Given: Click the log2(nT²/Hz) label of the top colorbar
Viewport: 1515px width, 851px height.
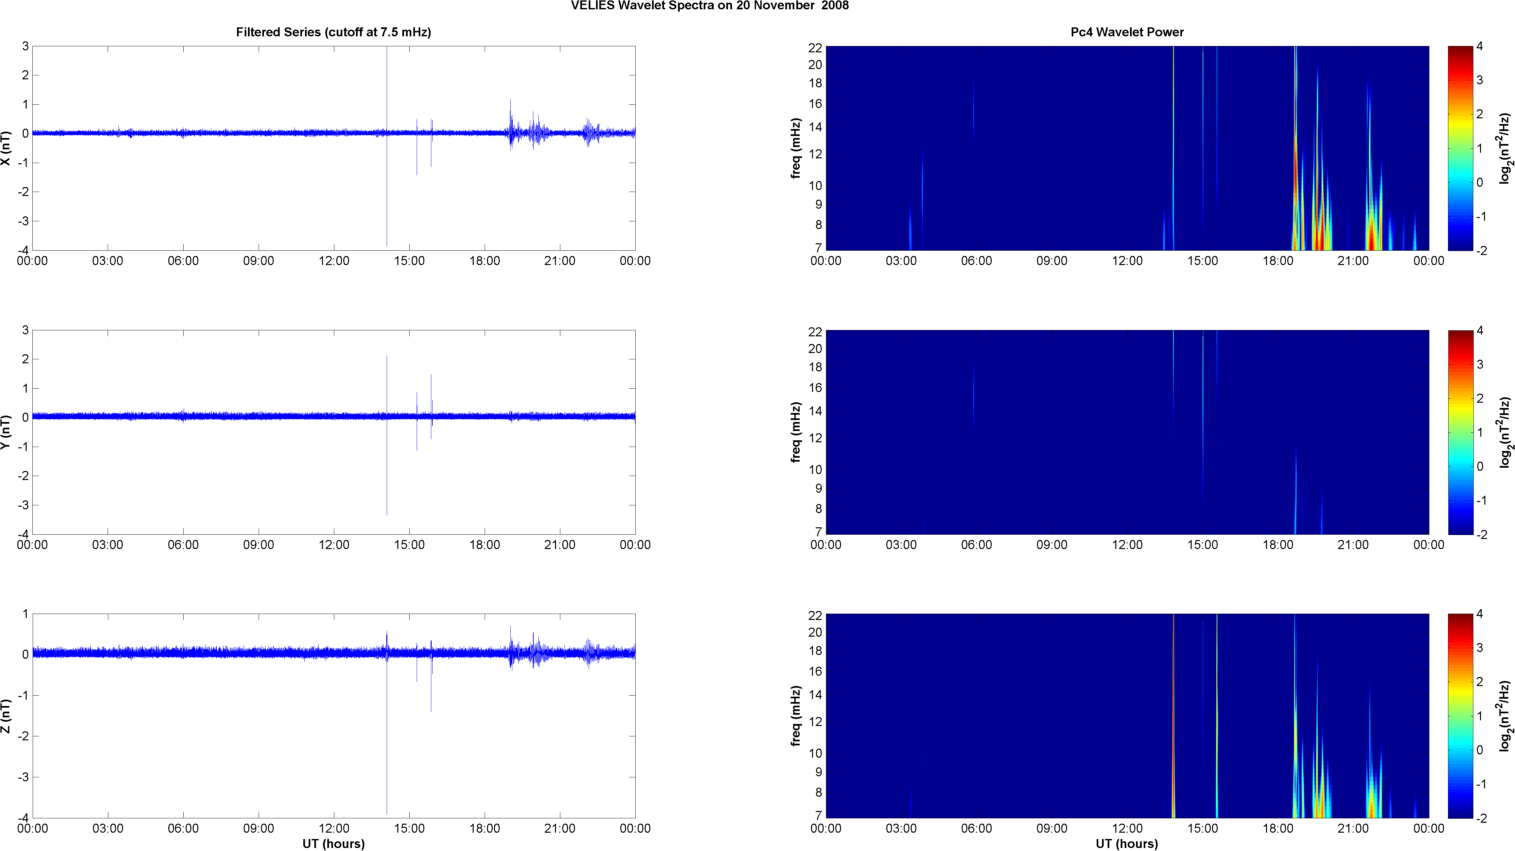Looking at the screenshot, I should (x=1505, y=148).
